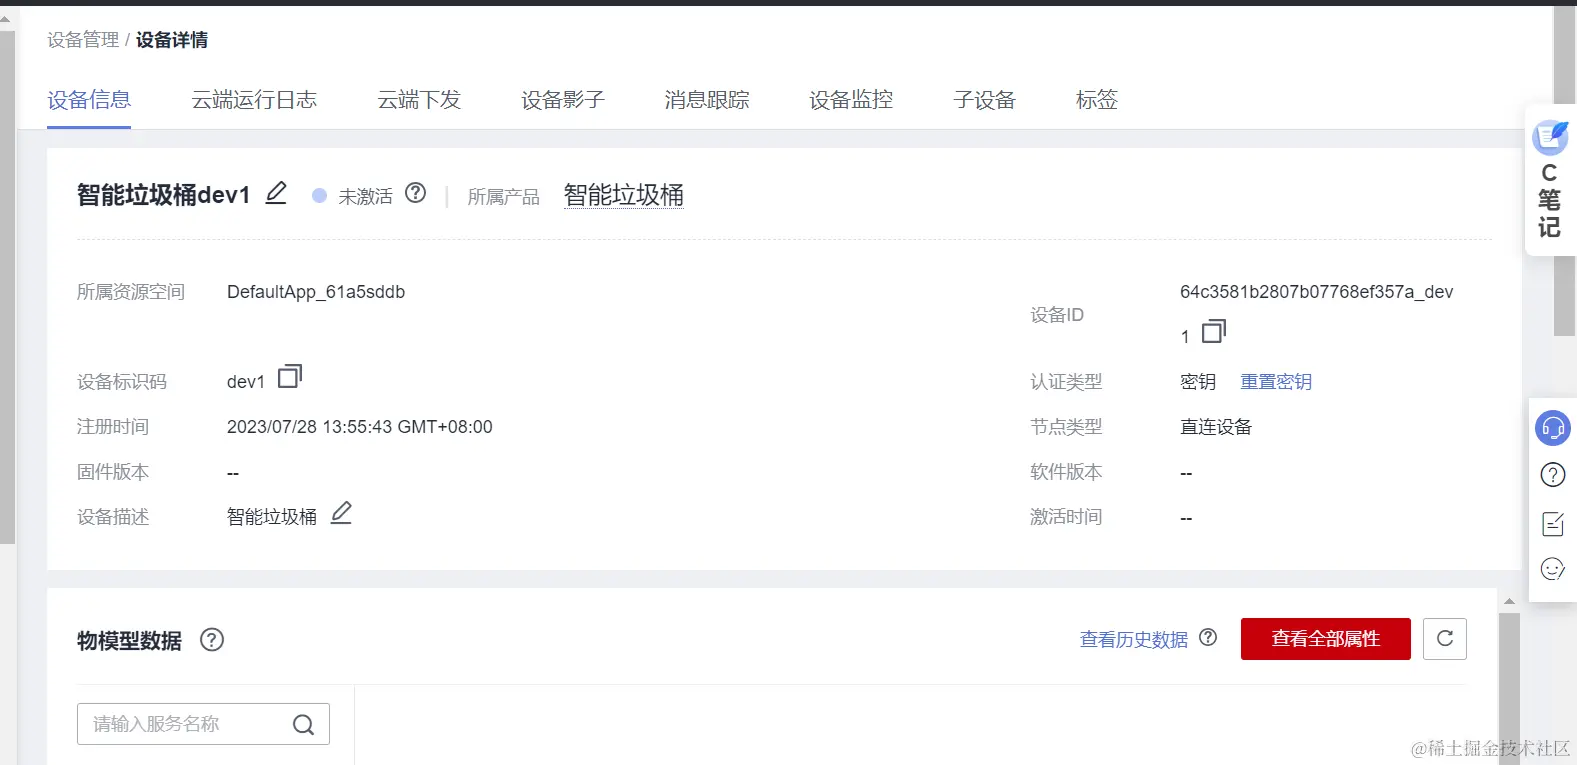The width and height of the screenshot is (1577, 765).
Task: Switch to 子设备 tab
Action: [984, 100]
